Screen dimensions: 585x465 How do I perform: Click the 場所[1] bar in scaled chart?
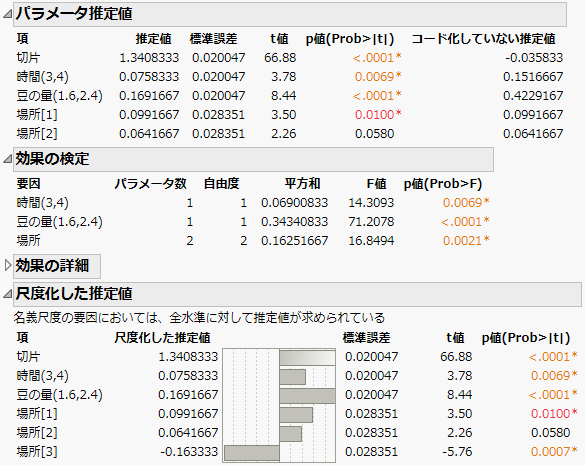296,415
